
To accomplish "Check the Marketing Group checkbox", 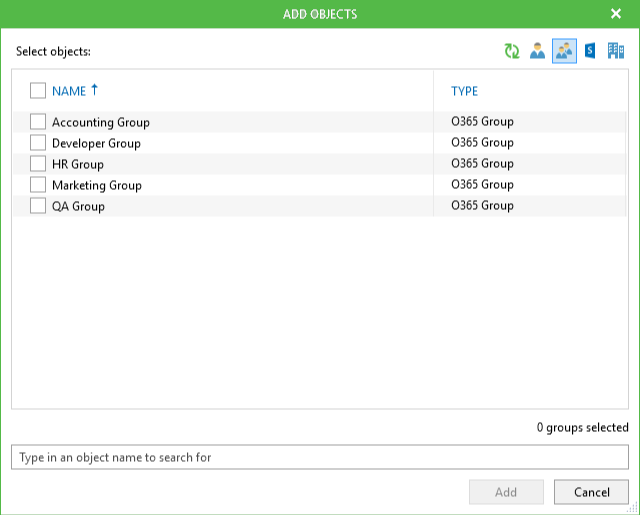I will pos(38,185).
